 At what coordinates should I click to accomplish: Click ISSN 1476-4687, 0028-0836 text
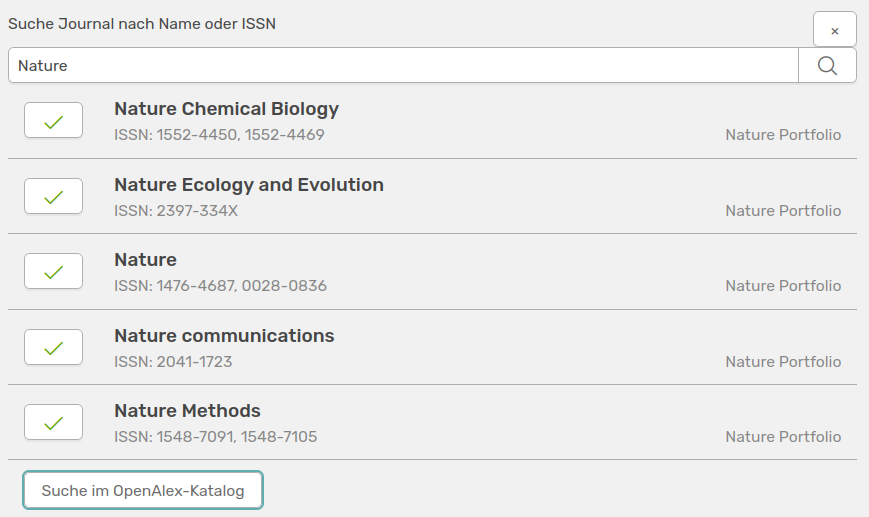220,286
